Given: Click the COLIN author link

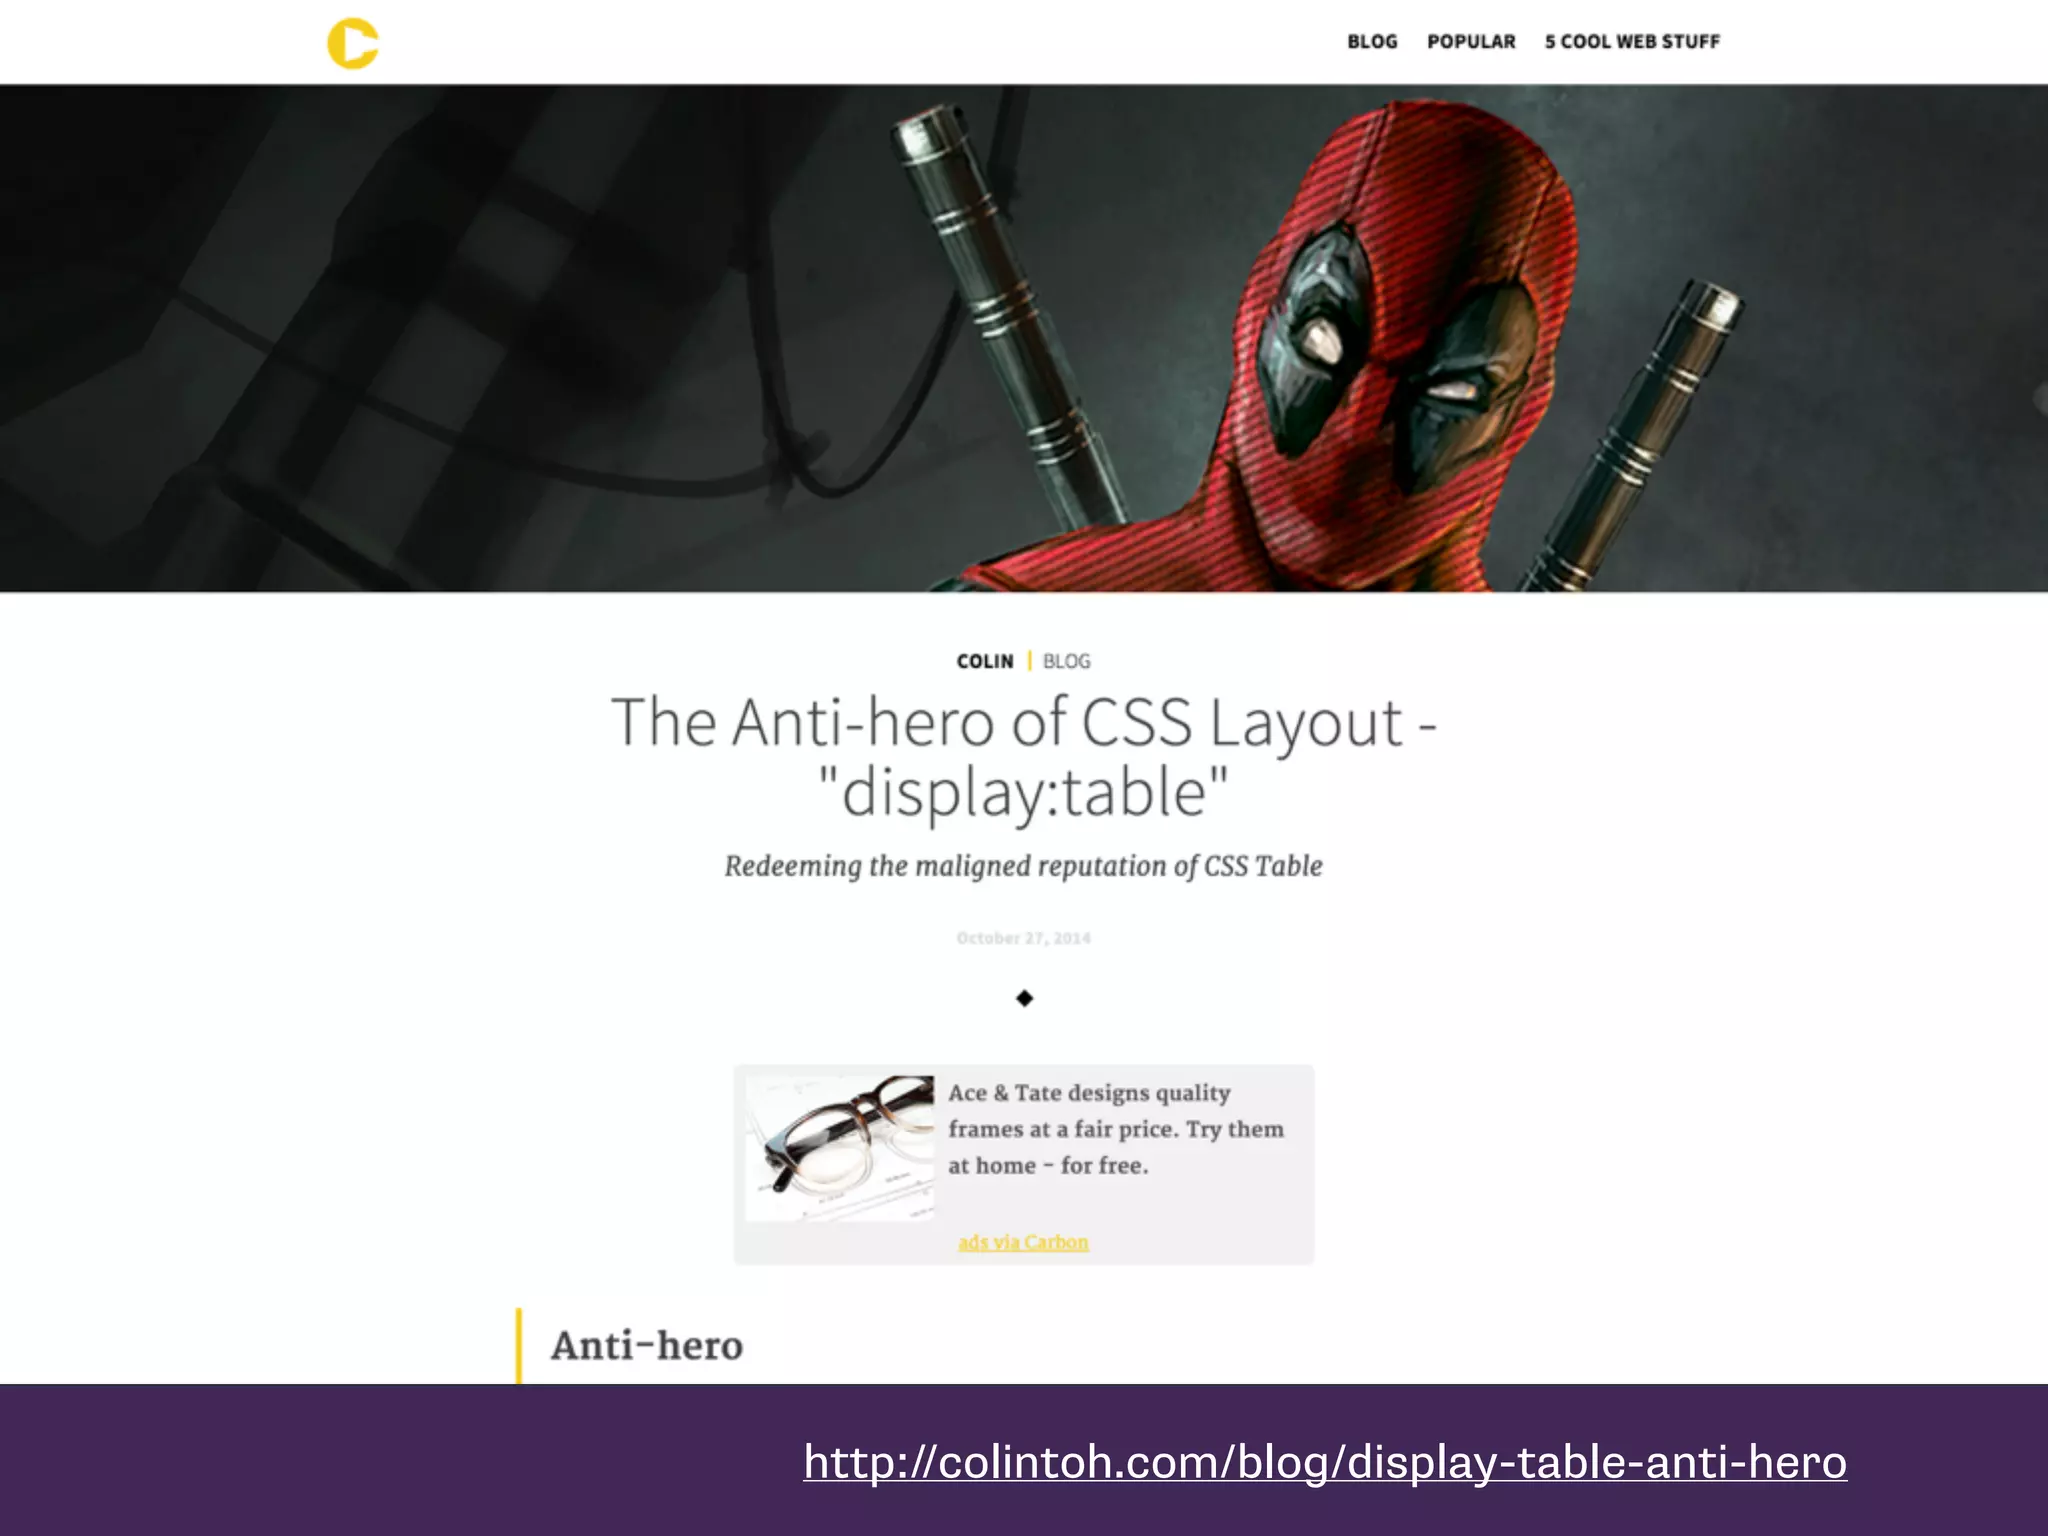Looking at the screenshot, I should click(985, 661).
